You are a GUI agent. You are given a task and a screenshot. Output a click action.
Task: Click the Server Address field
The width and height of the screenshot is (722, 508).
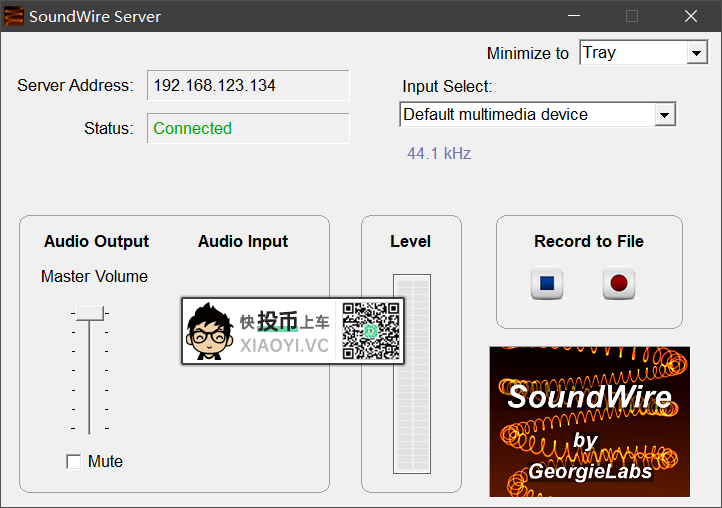coord(248,86)
